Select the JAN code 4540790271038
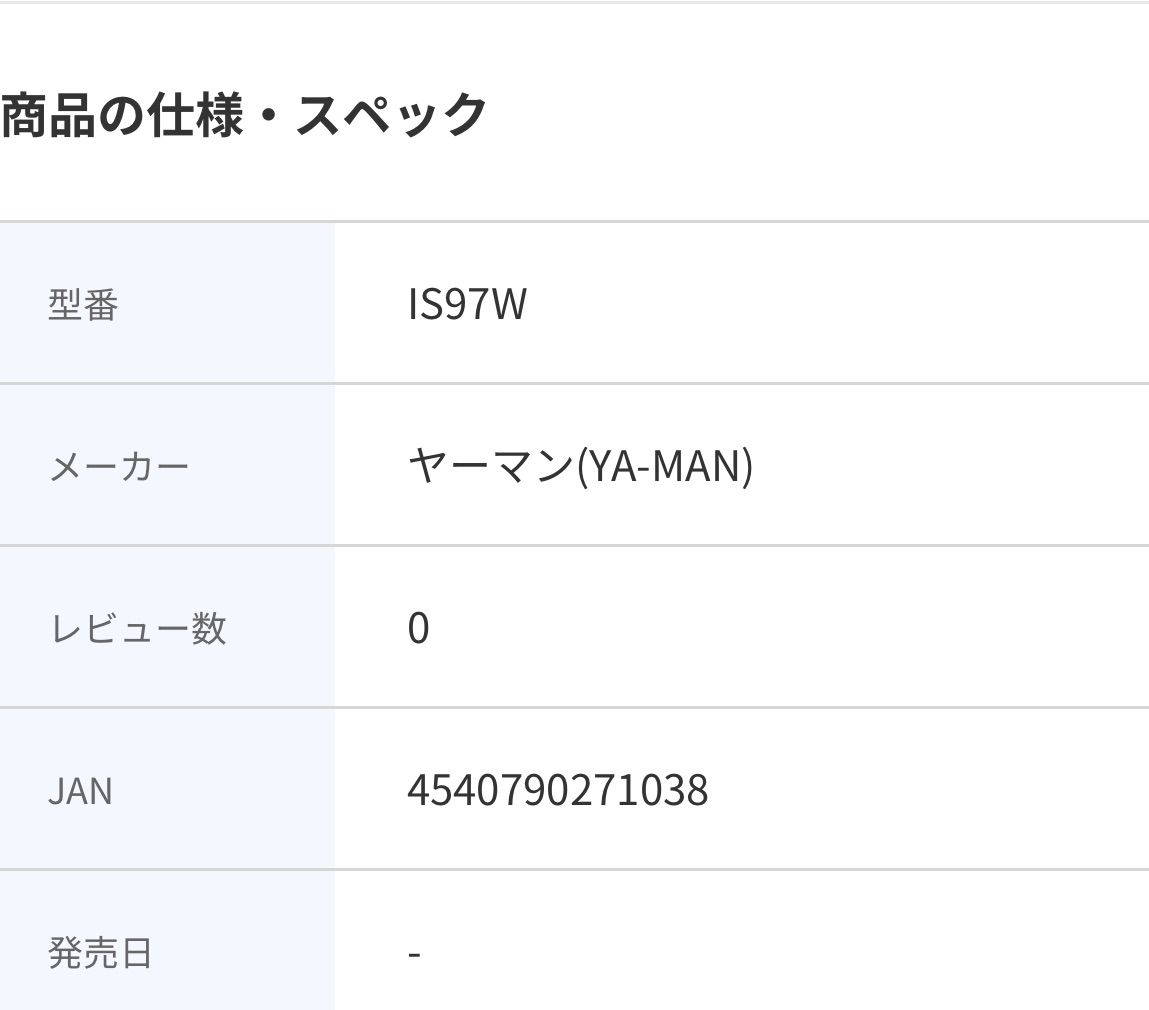1149x1010 pixels. tap(557, 791)
